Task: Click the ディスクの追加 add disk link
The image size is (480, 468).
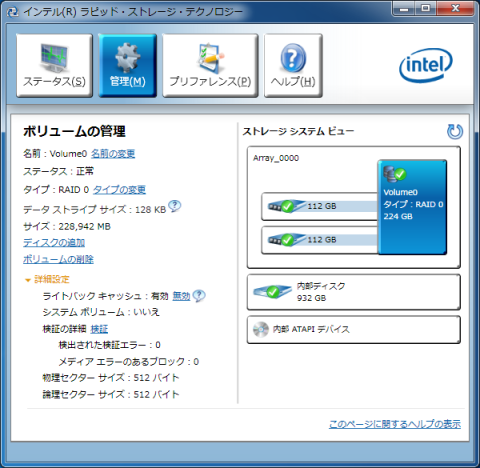Action: (x=54, y=242)
